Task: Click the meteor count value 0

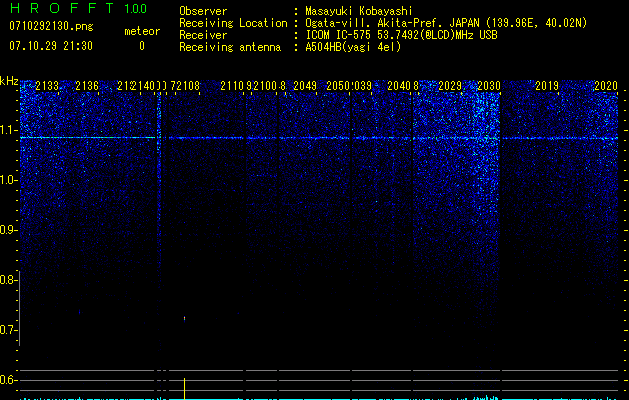Action: [142, 46]
